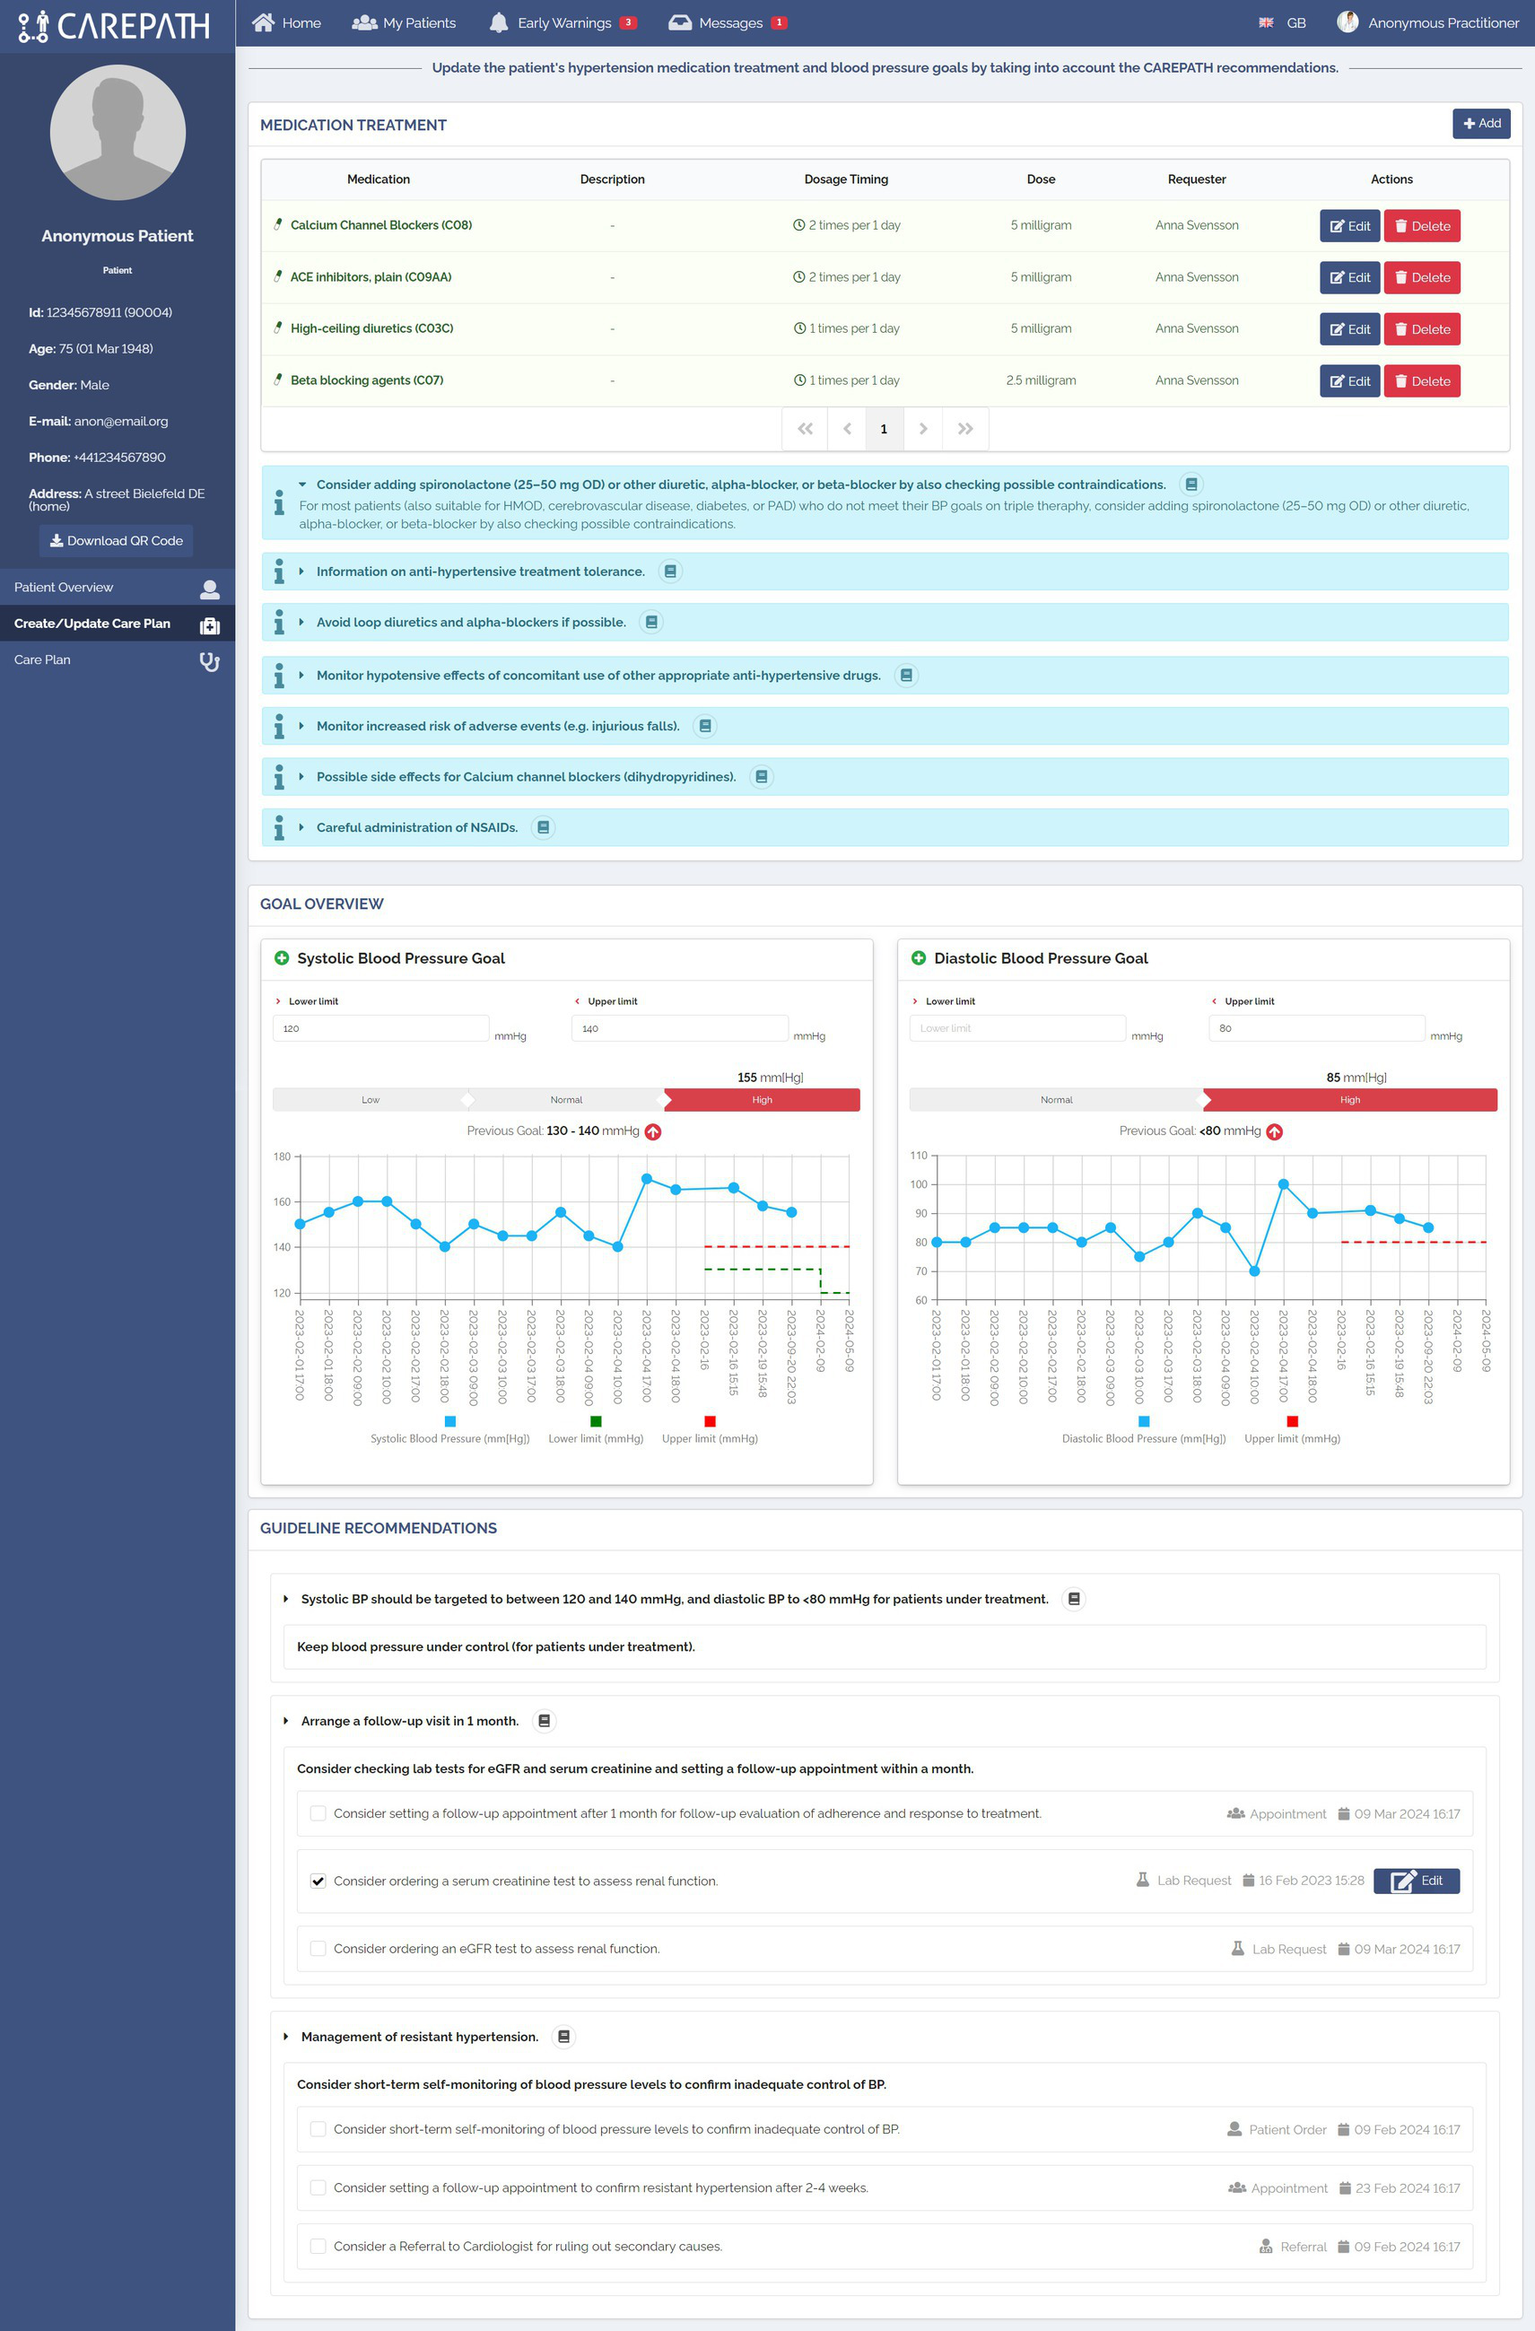
Task: Toggle the red Upper limit legend swatch in systolic chart
Action: 710,1421
